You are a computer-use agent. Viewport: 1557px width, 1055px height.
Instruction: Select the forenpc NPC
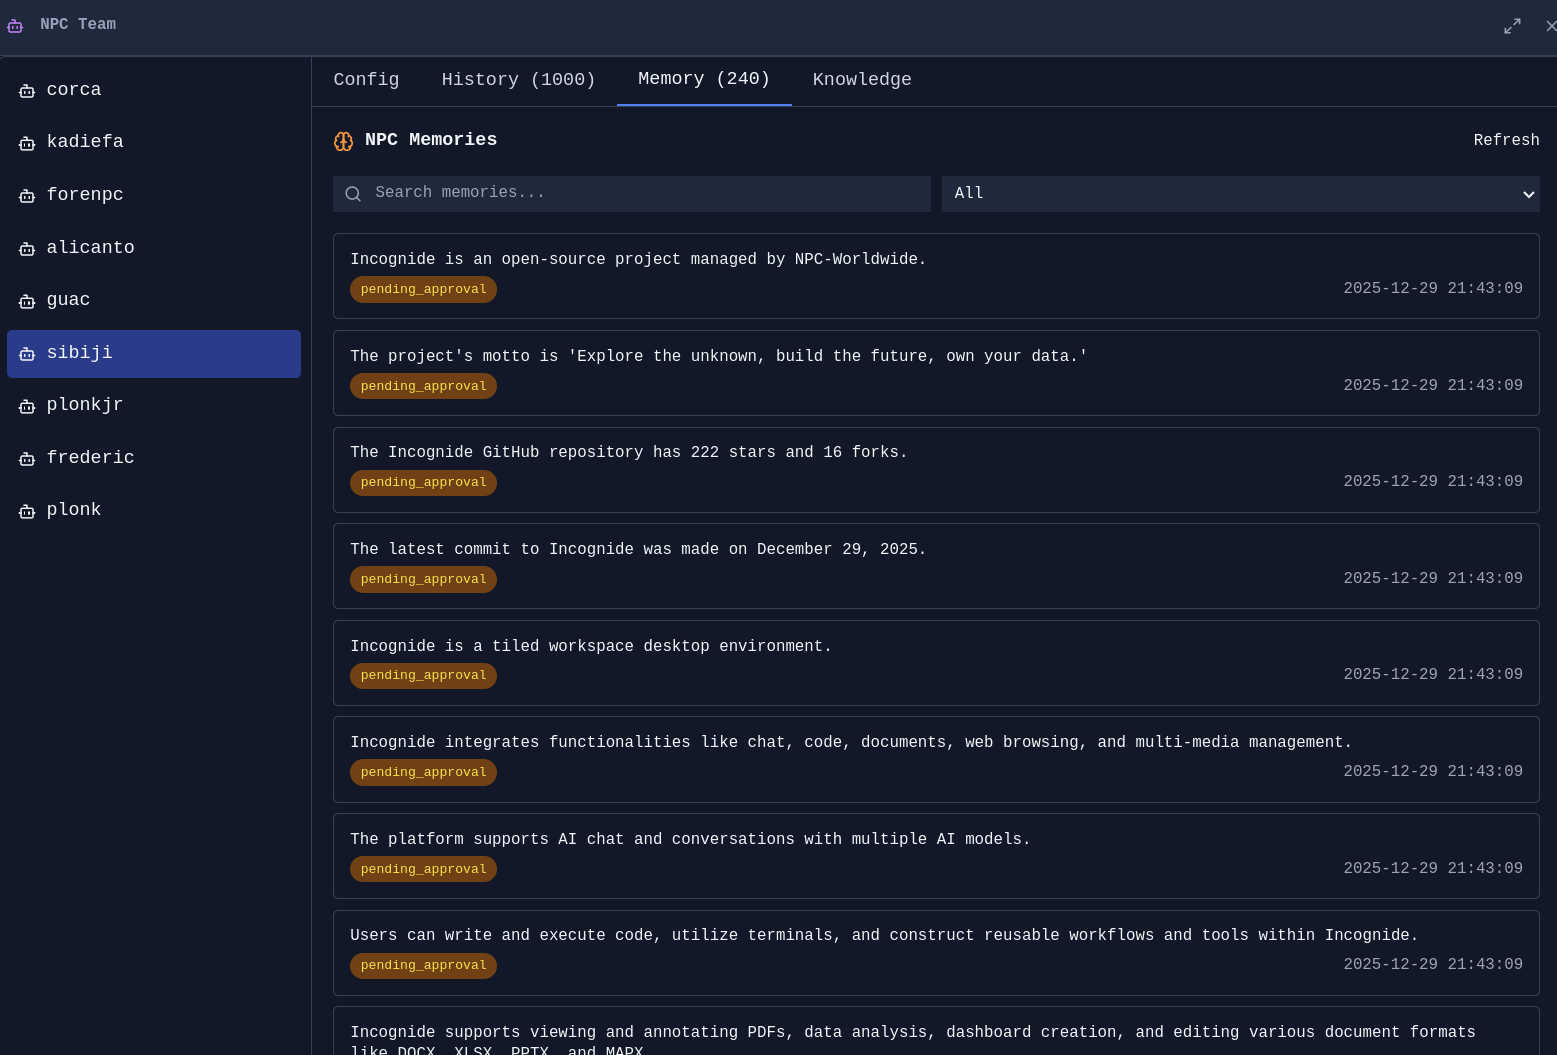154,195
